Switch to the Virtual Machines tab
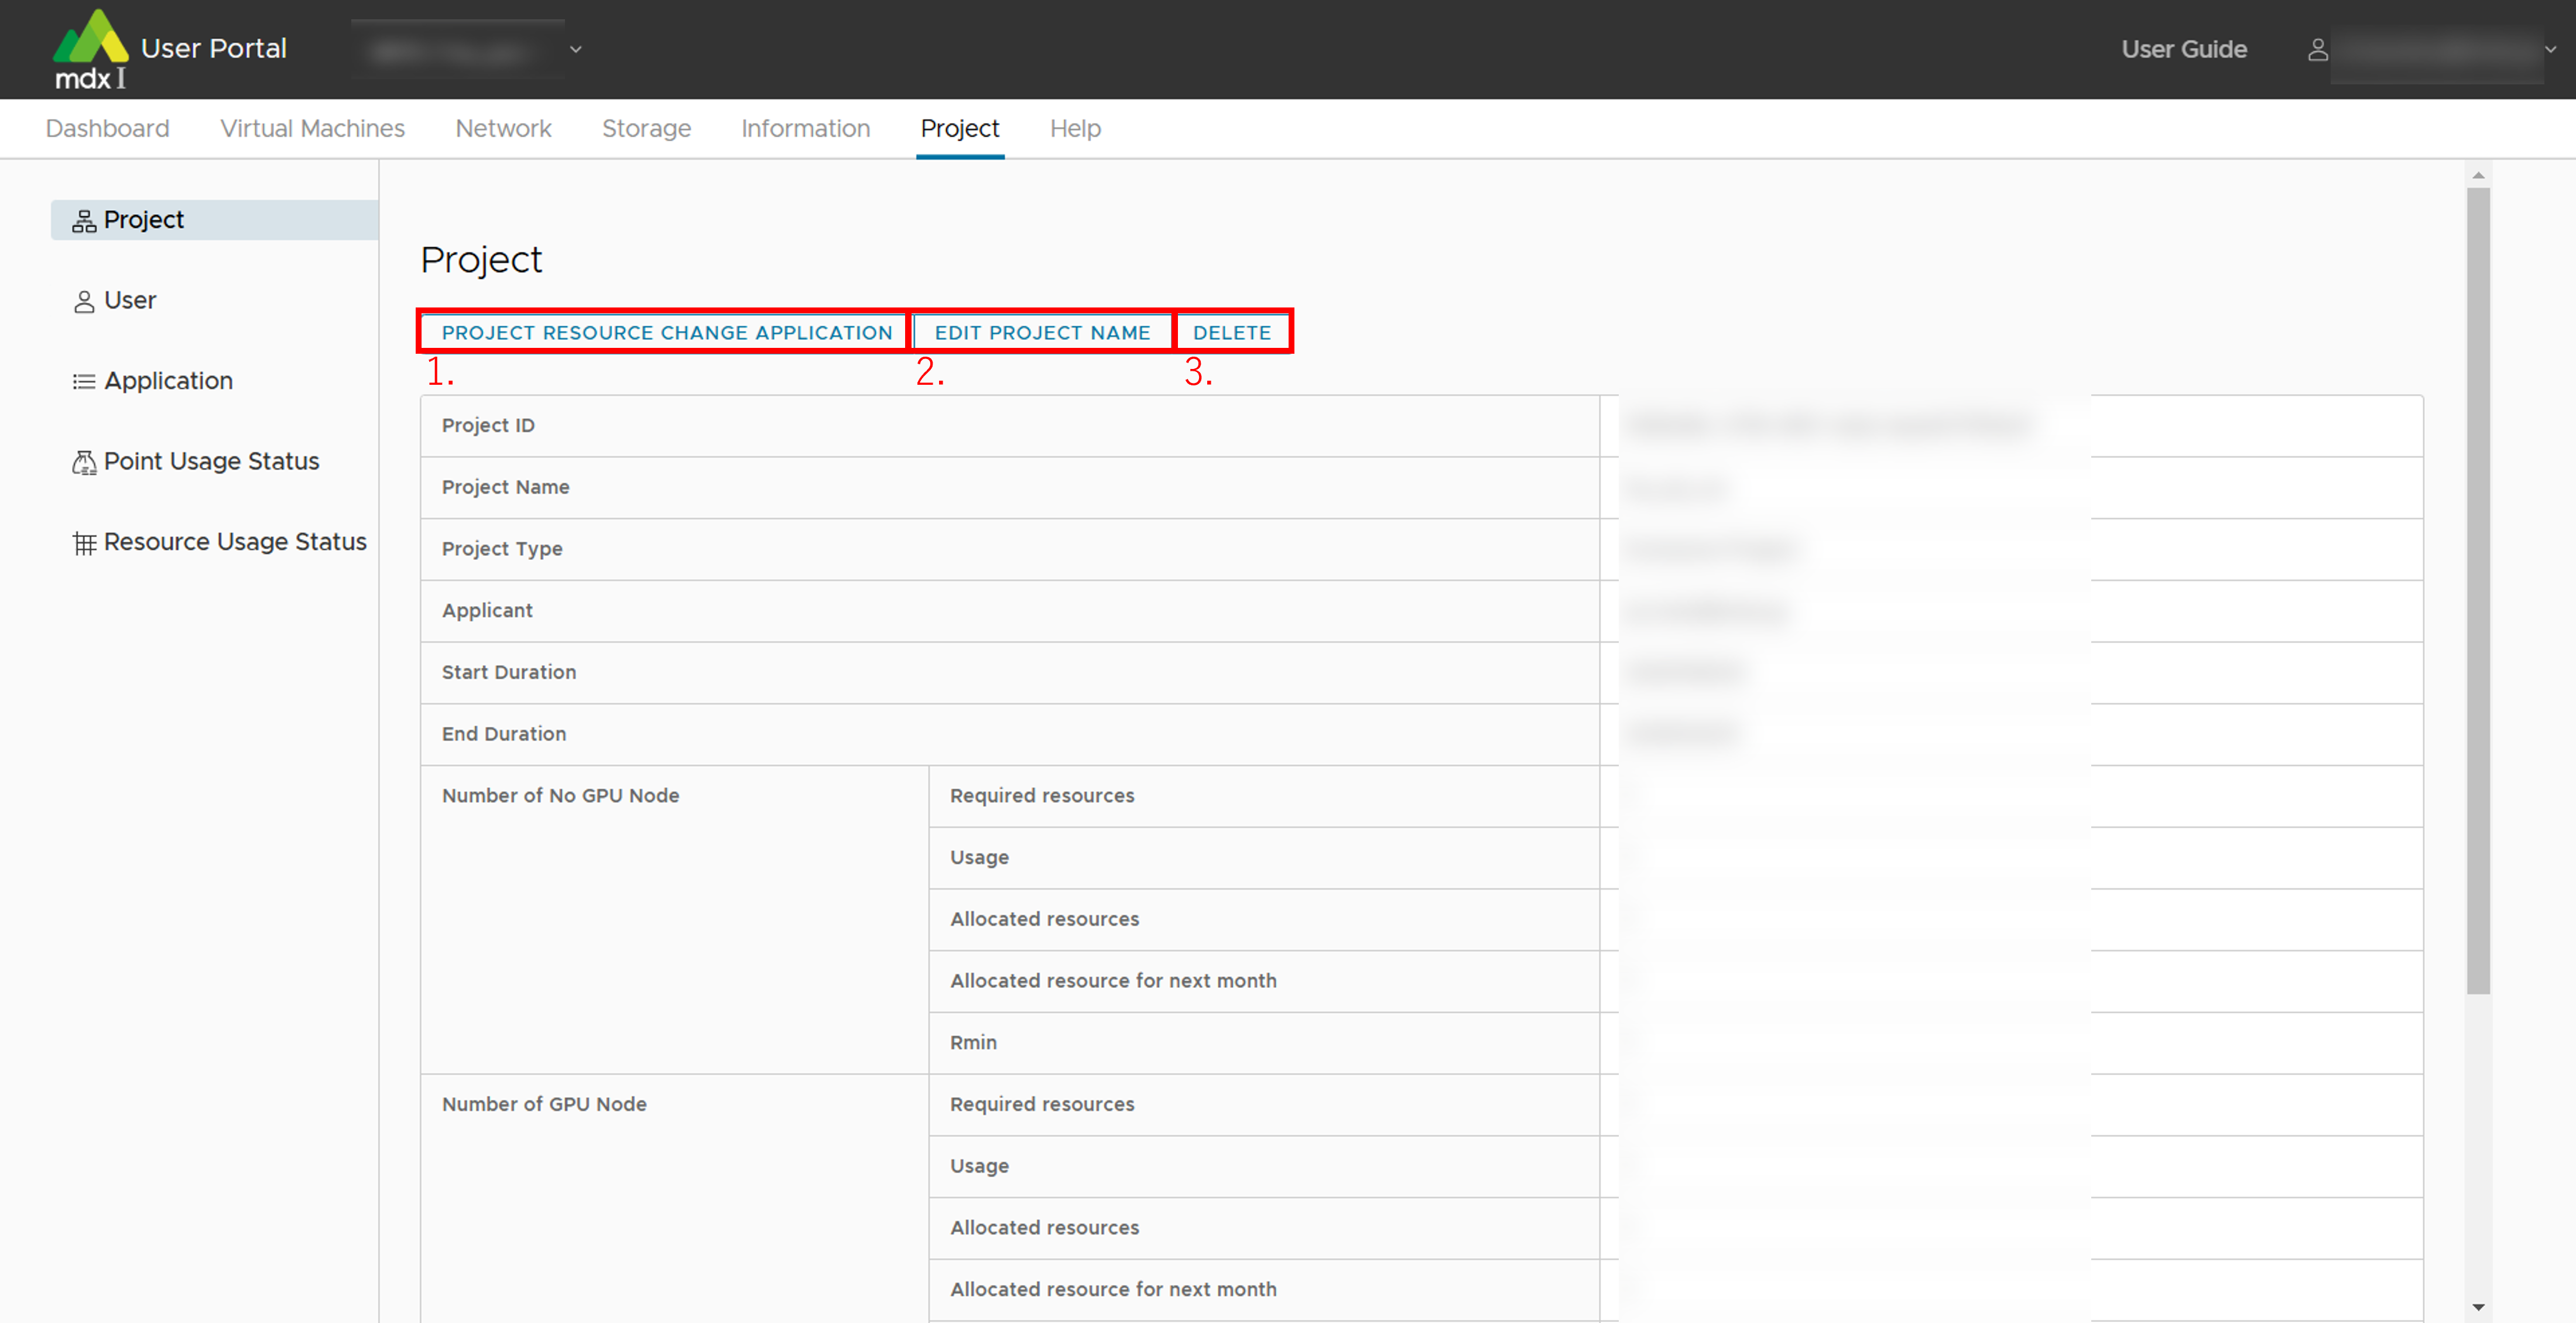This screenshot has width=2576, height=1323. [312, 129]
